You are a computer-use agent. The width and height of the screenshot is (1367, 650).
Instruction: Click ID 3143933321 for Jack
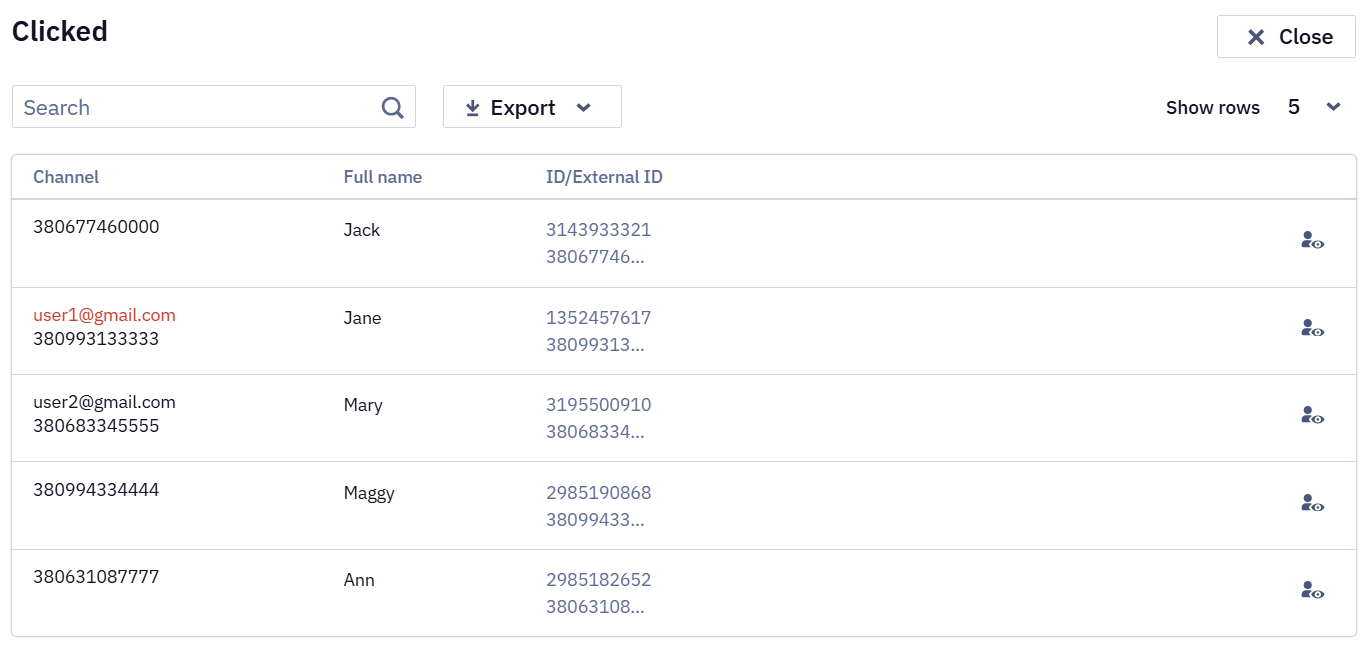(598, 230)
